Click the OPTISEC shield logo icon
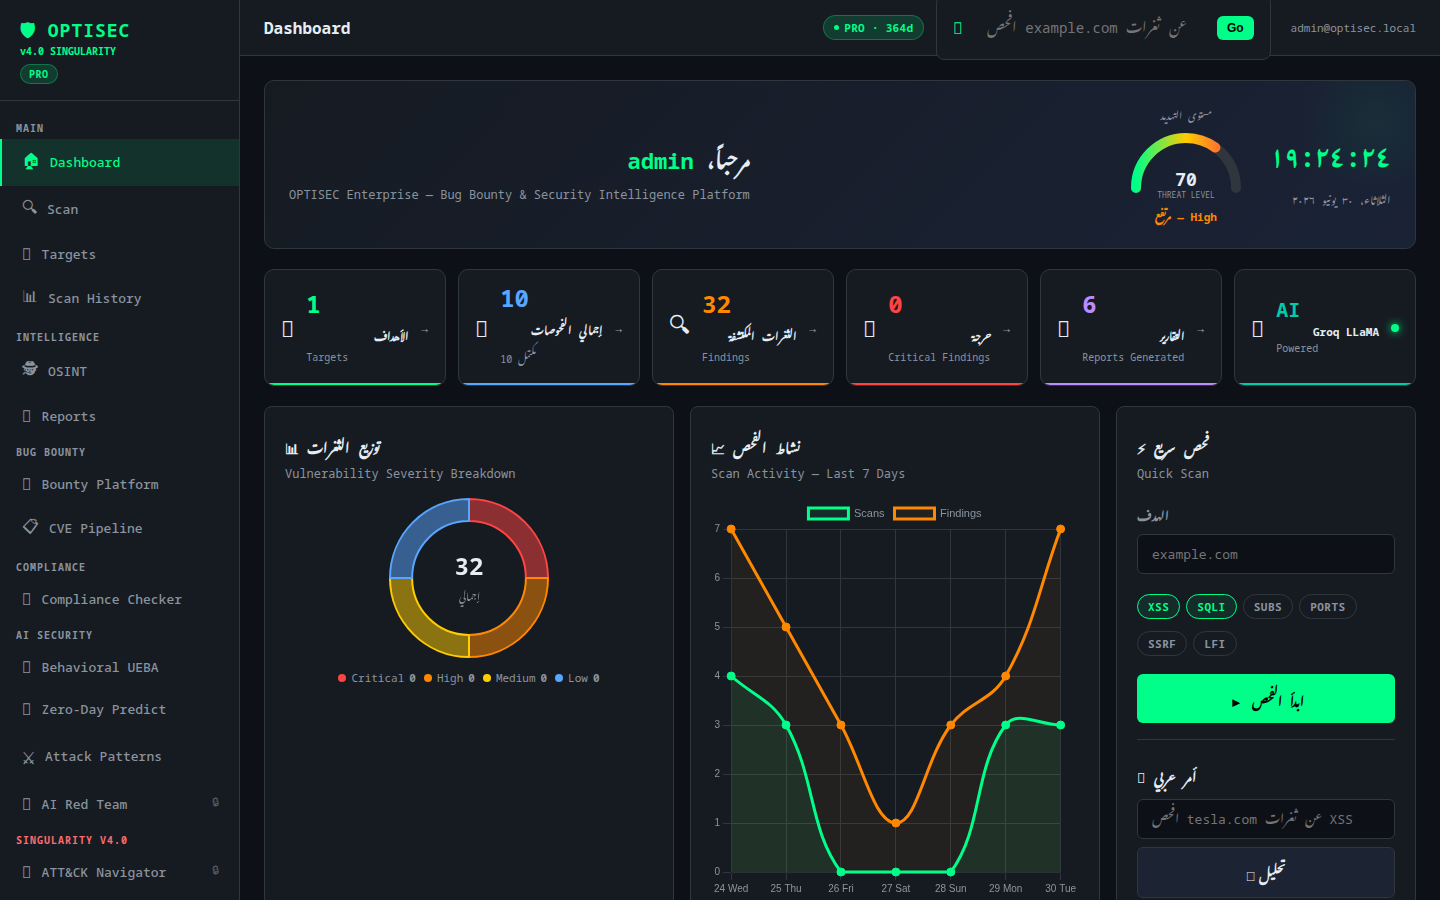Image resolution: width=1440 pixels, height=900 pixels. click(x=28, y=30)
